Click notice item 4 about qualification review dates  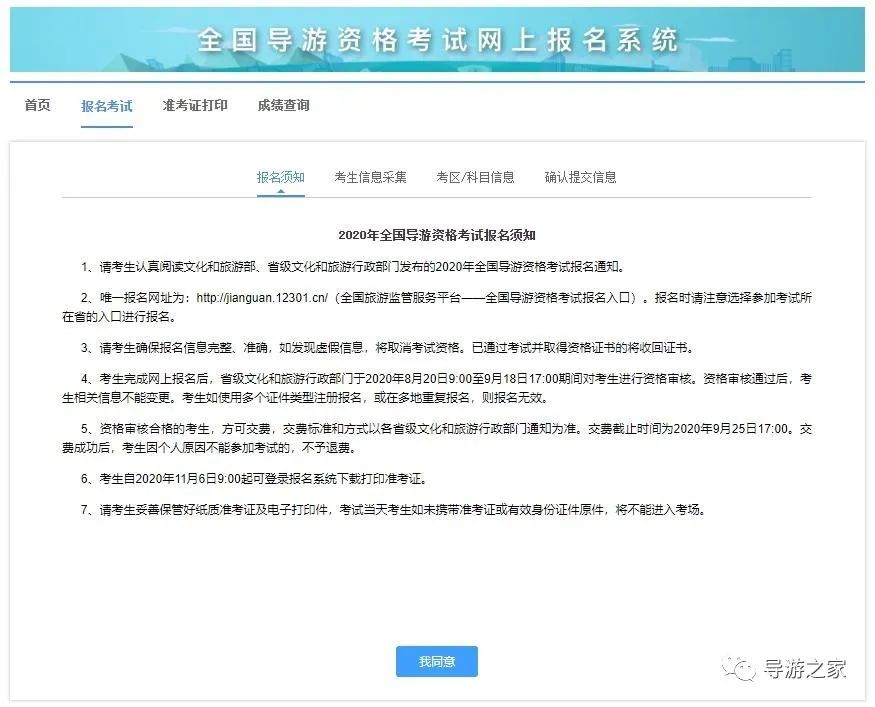[437, 388]
